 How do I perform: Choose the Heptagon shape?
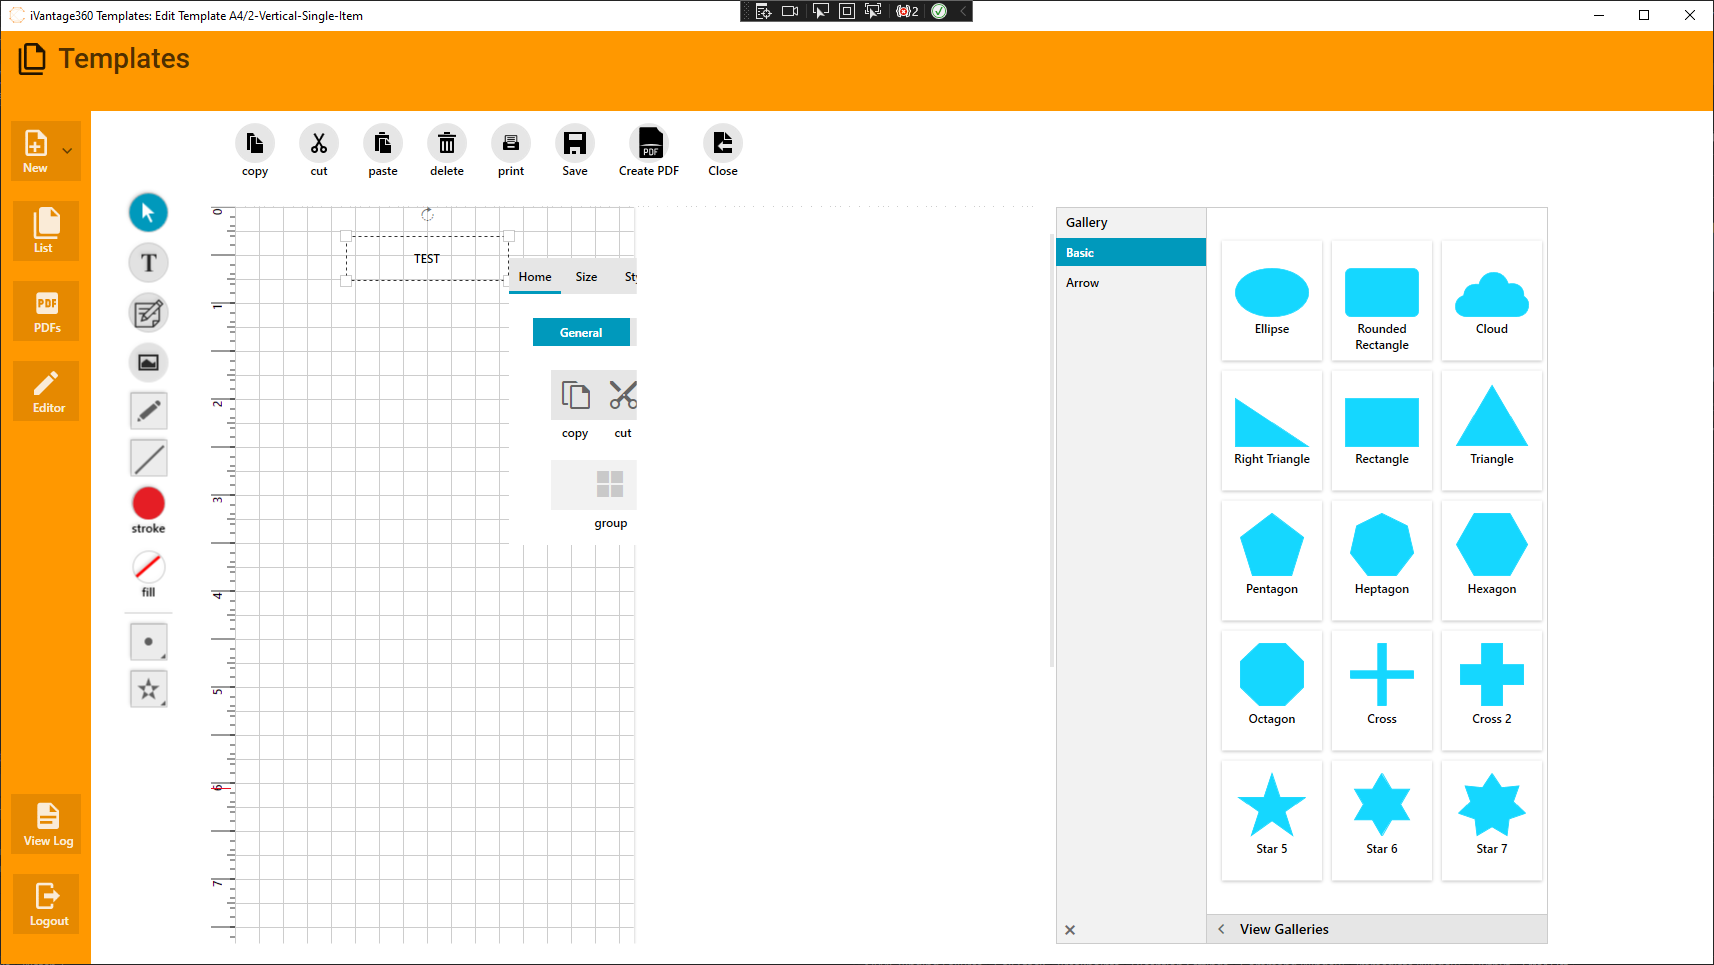[1382, 560]
